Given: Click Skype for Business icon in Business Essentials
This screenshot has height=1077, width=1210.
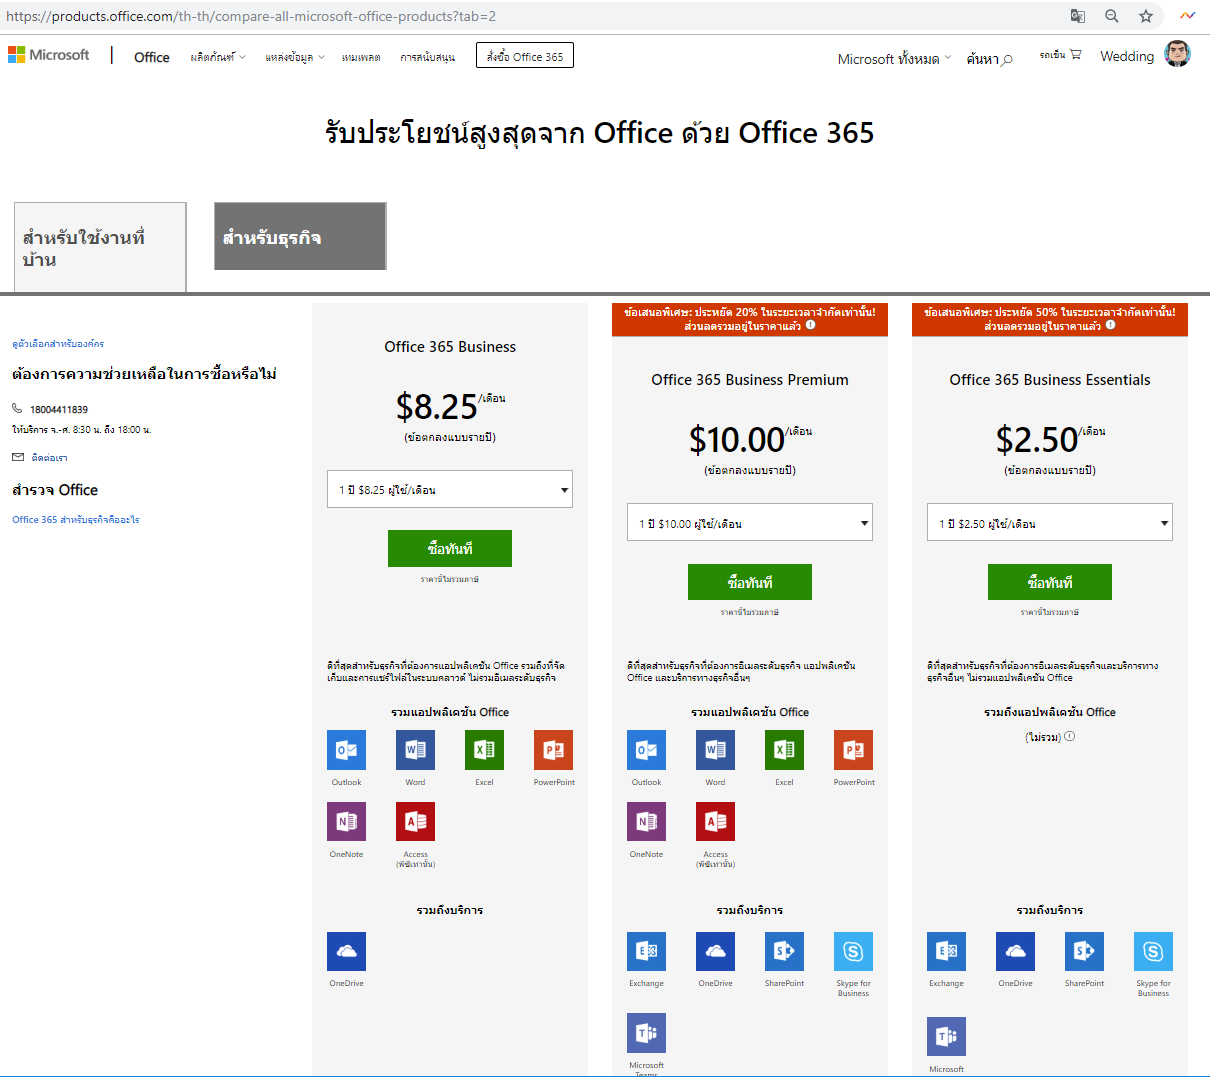Looking at the screenshot, I should [x=1153, y=951].
